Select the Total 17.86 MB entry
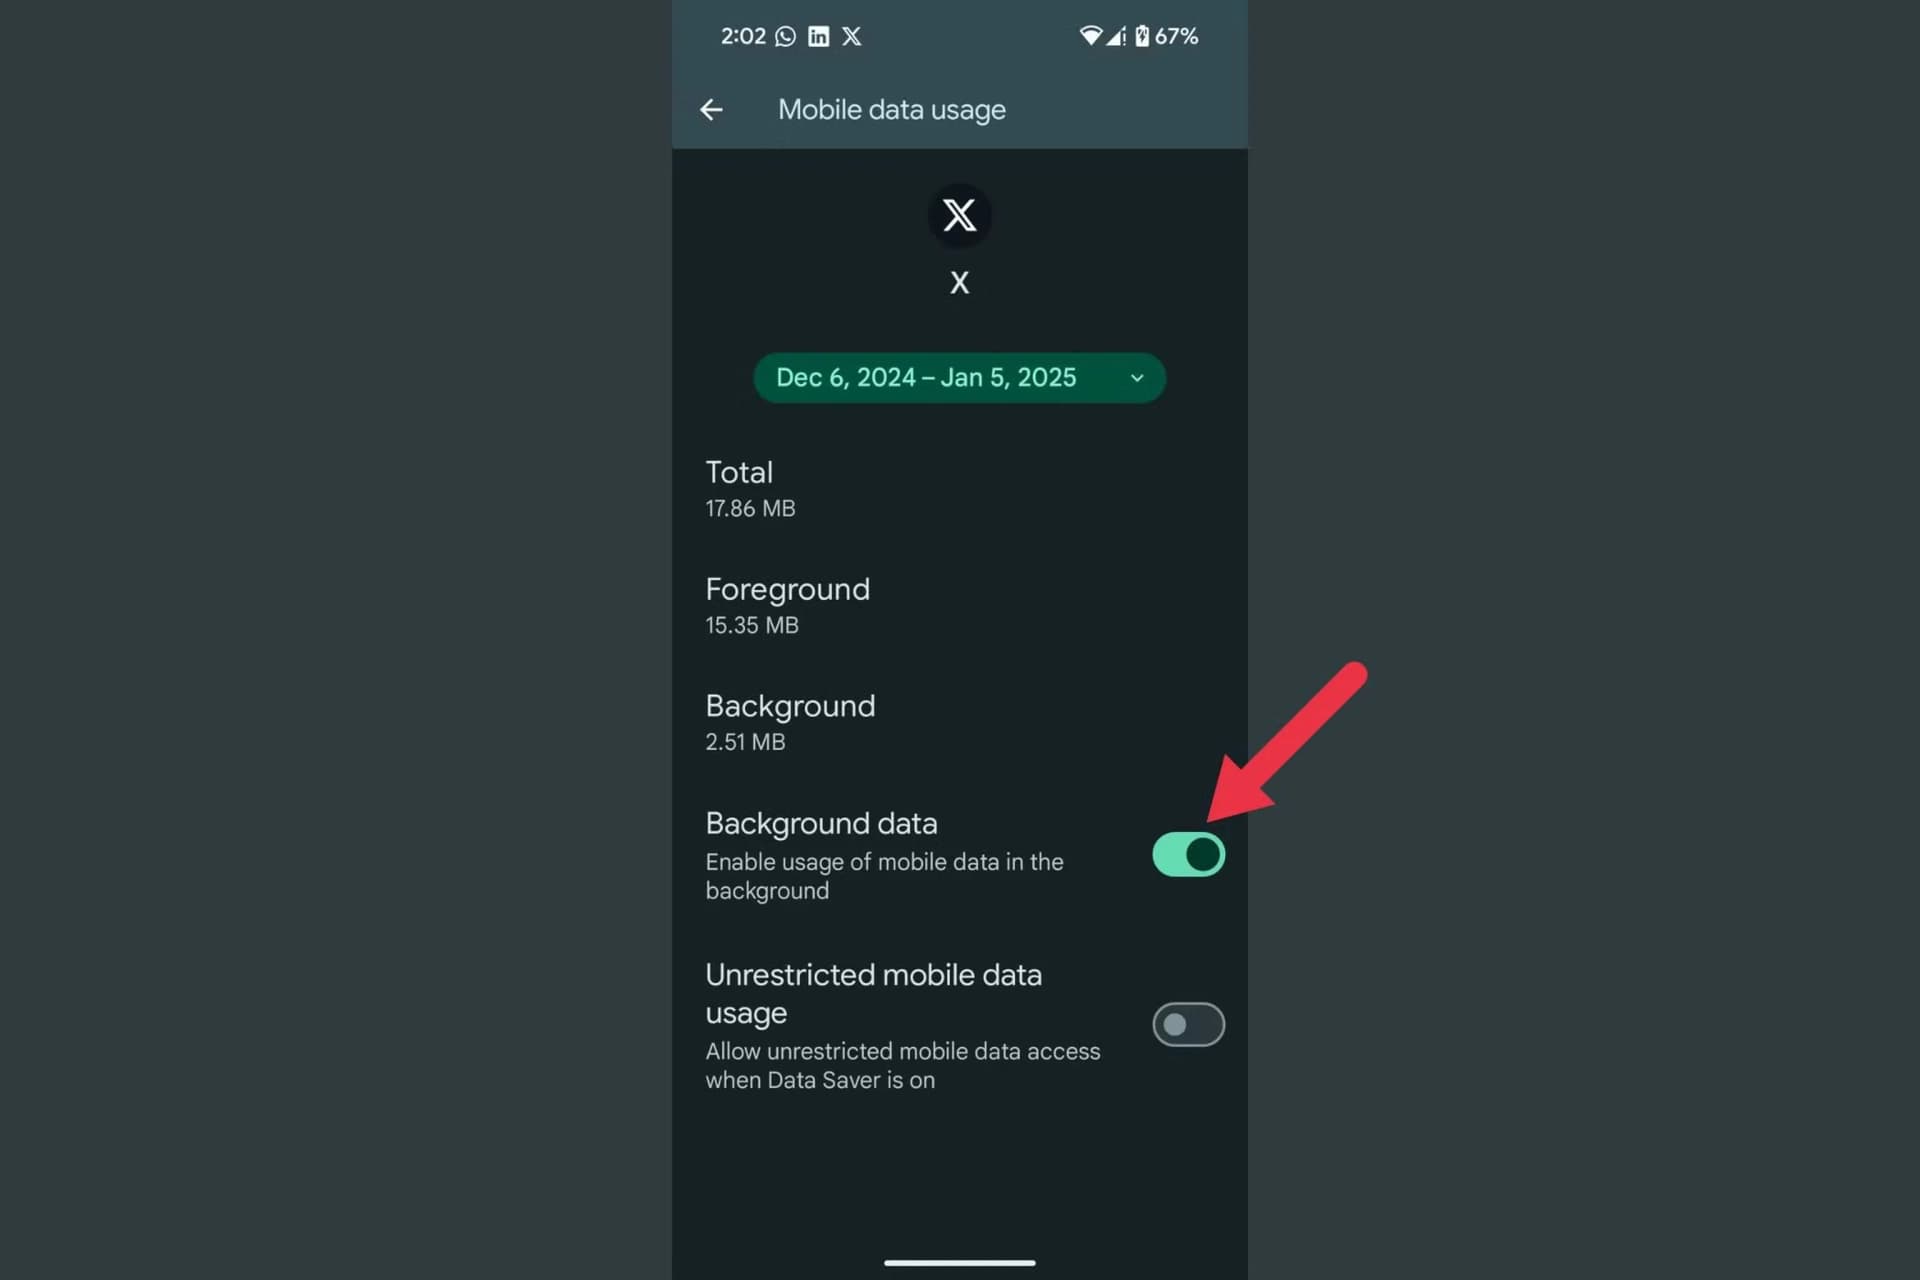Viewport: 1920px width, 1280px height. tap(959, 488)
